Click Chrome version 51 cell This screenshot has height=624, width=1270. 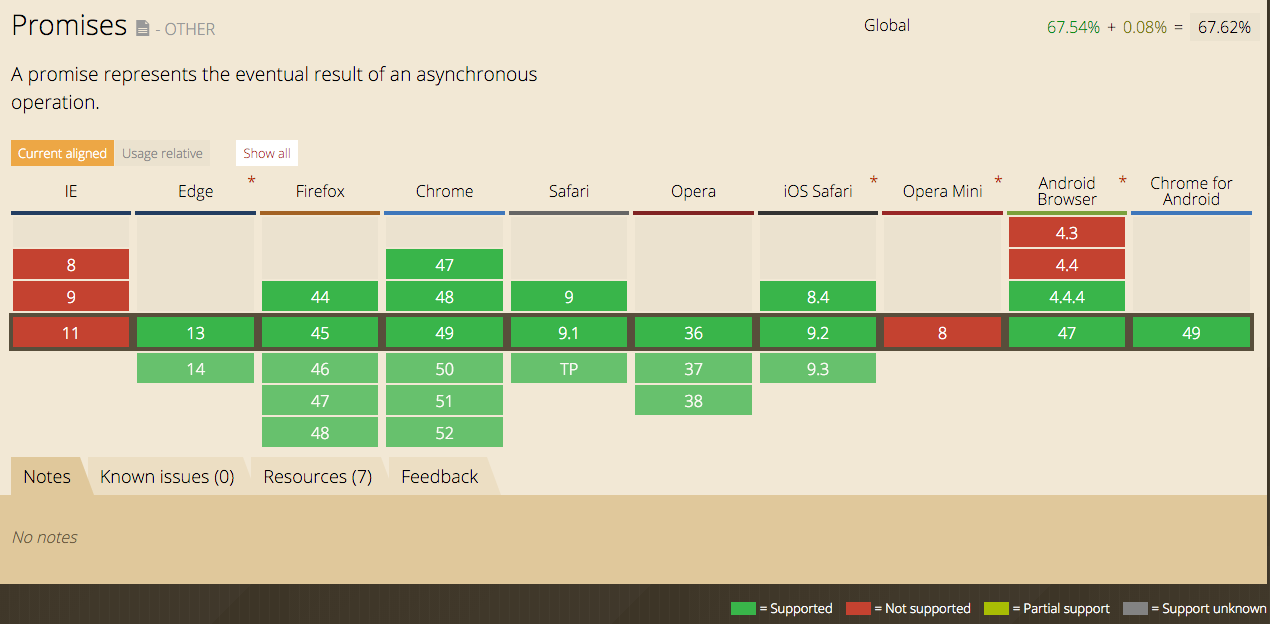444,401
